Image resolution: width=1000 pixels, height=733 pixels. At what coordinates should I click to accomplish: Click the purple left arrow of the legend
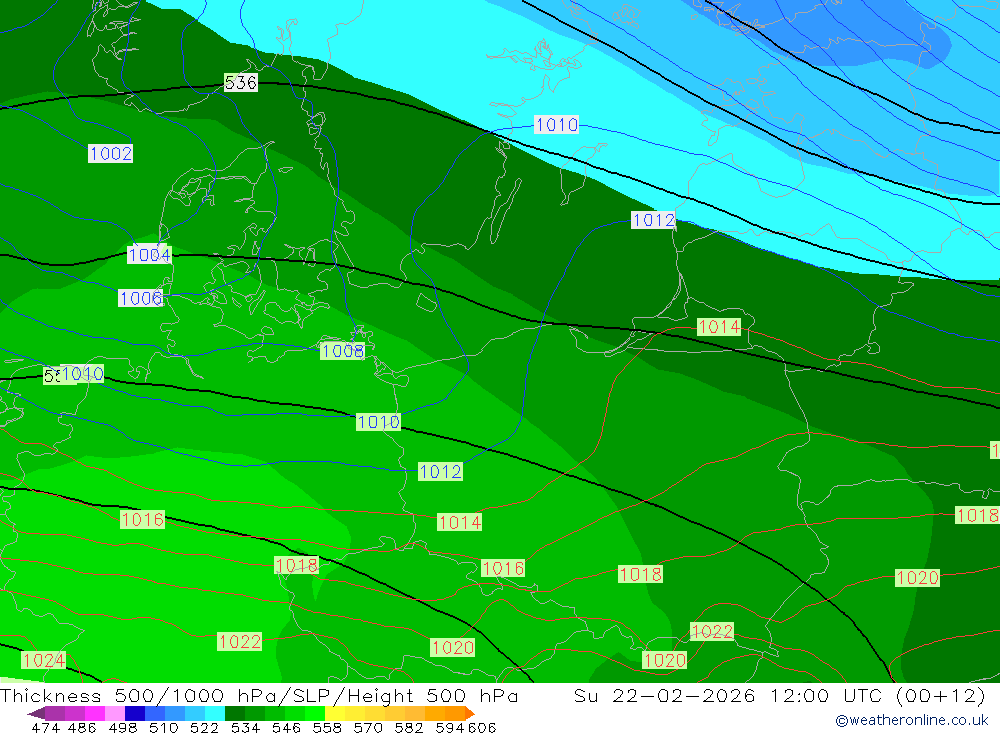(36, 713)
